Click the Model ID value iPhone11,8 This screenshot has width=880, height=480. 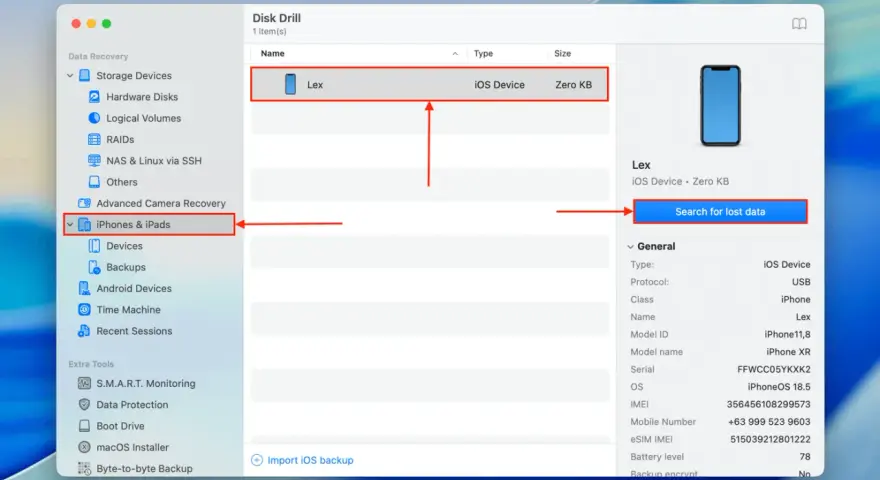(787, 335)
